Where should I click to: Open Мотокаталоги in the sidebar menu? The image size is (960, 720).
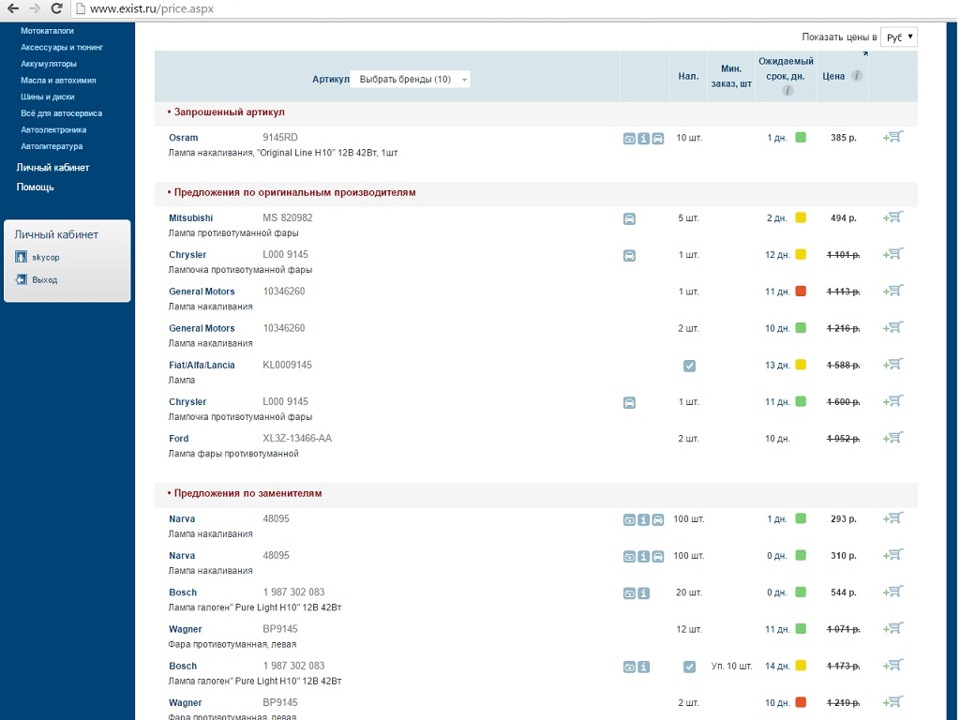point(47,31)
